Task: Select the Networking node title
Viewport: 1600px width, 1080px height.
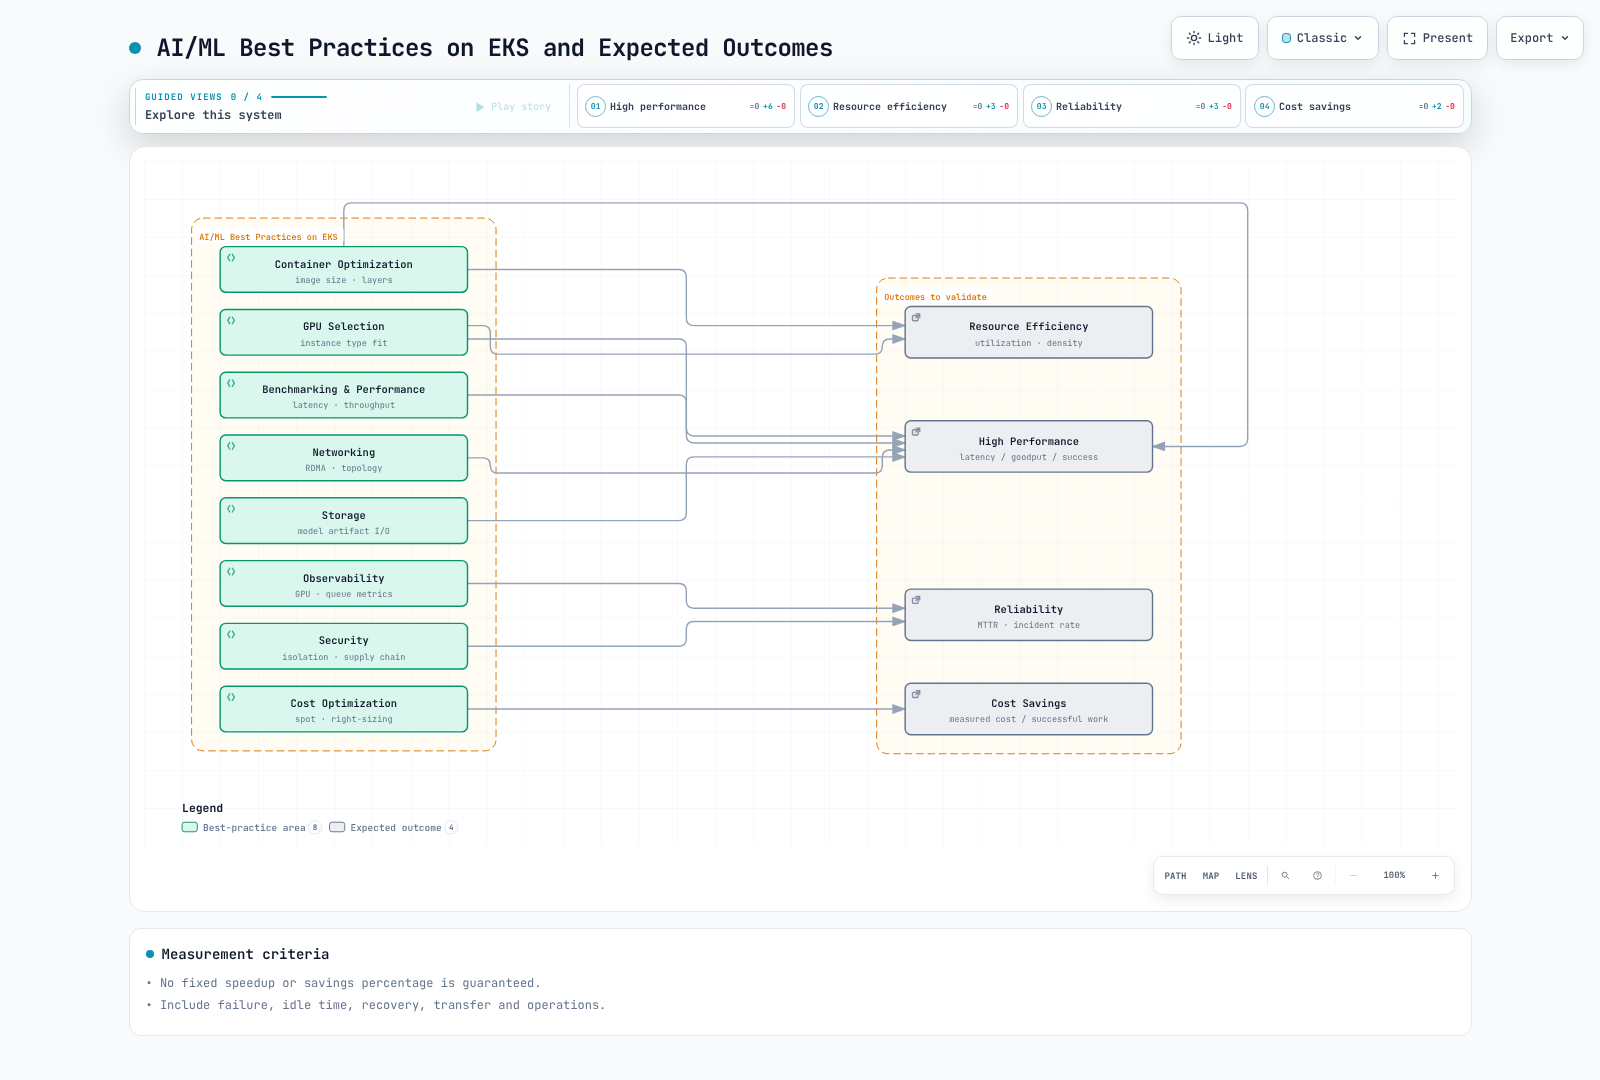Action: (x=344, y=453)
